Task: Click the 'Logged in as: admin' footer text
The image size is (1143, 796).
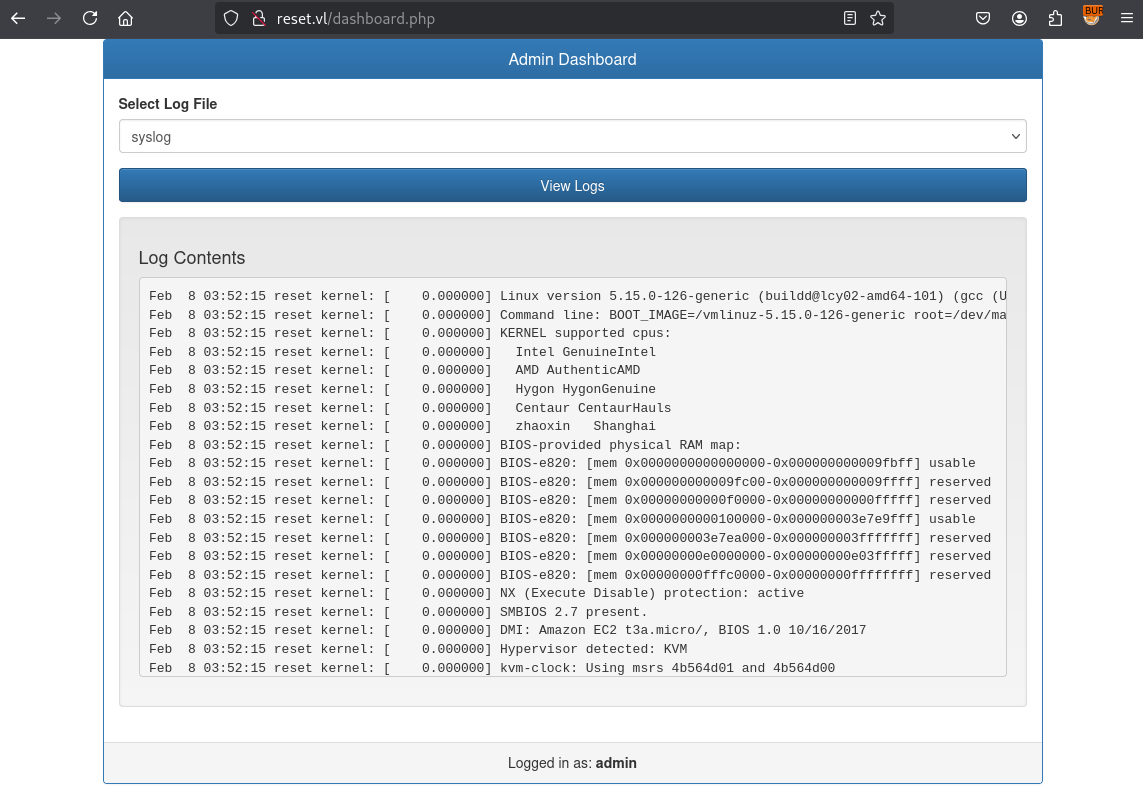Action: pos(572,763)
